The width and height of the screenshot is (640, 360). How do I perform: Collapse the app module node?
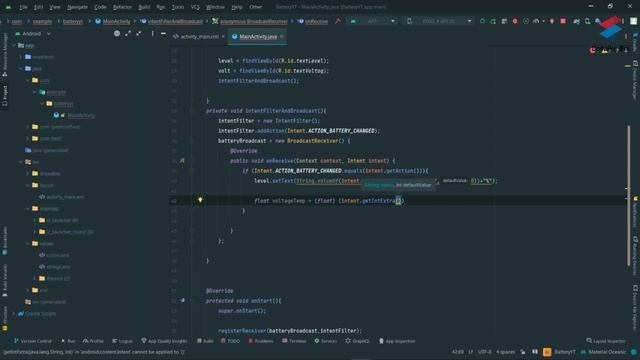(14, 45)
